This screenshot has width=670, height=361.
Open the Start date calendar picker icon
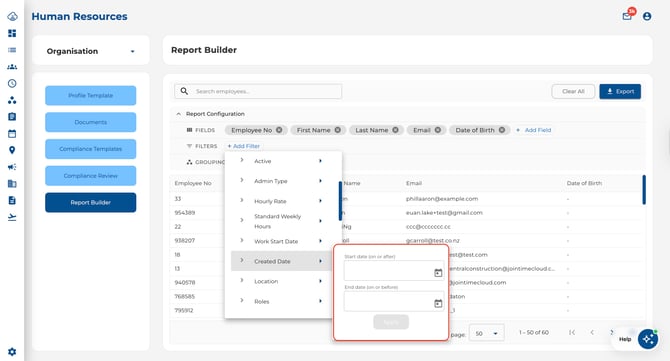pyautogui.click(x=438, y=273)
